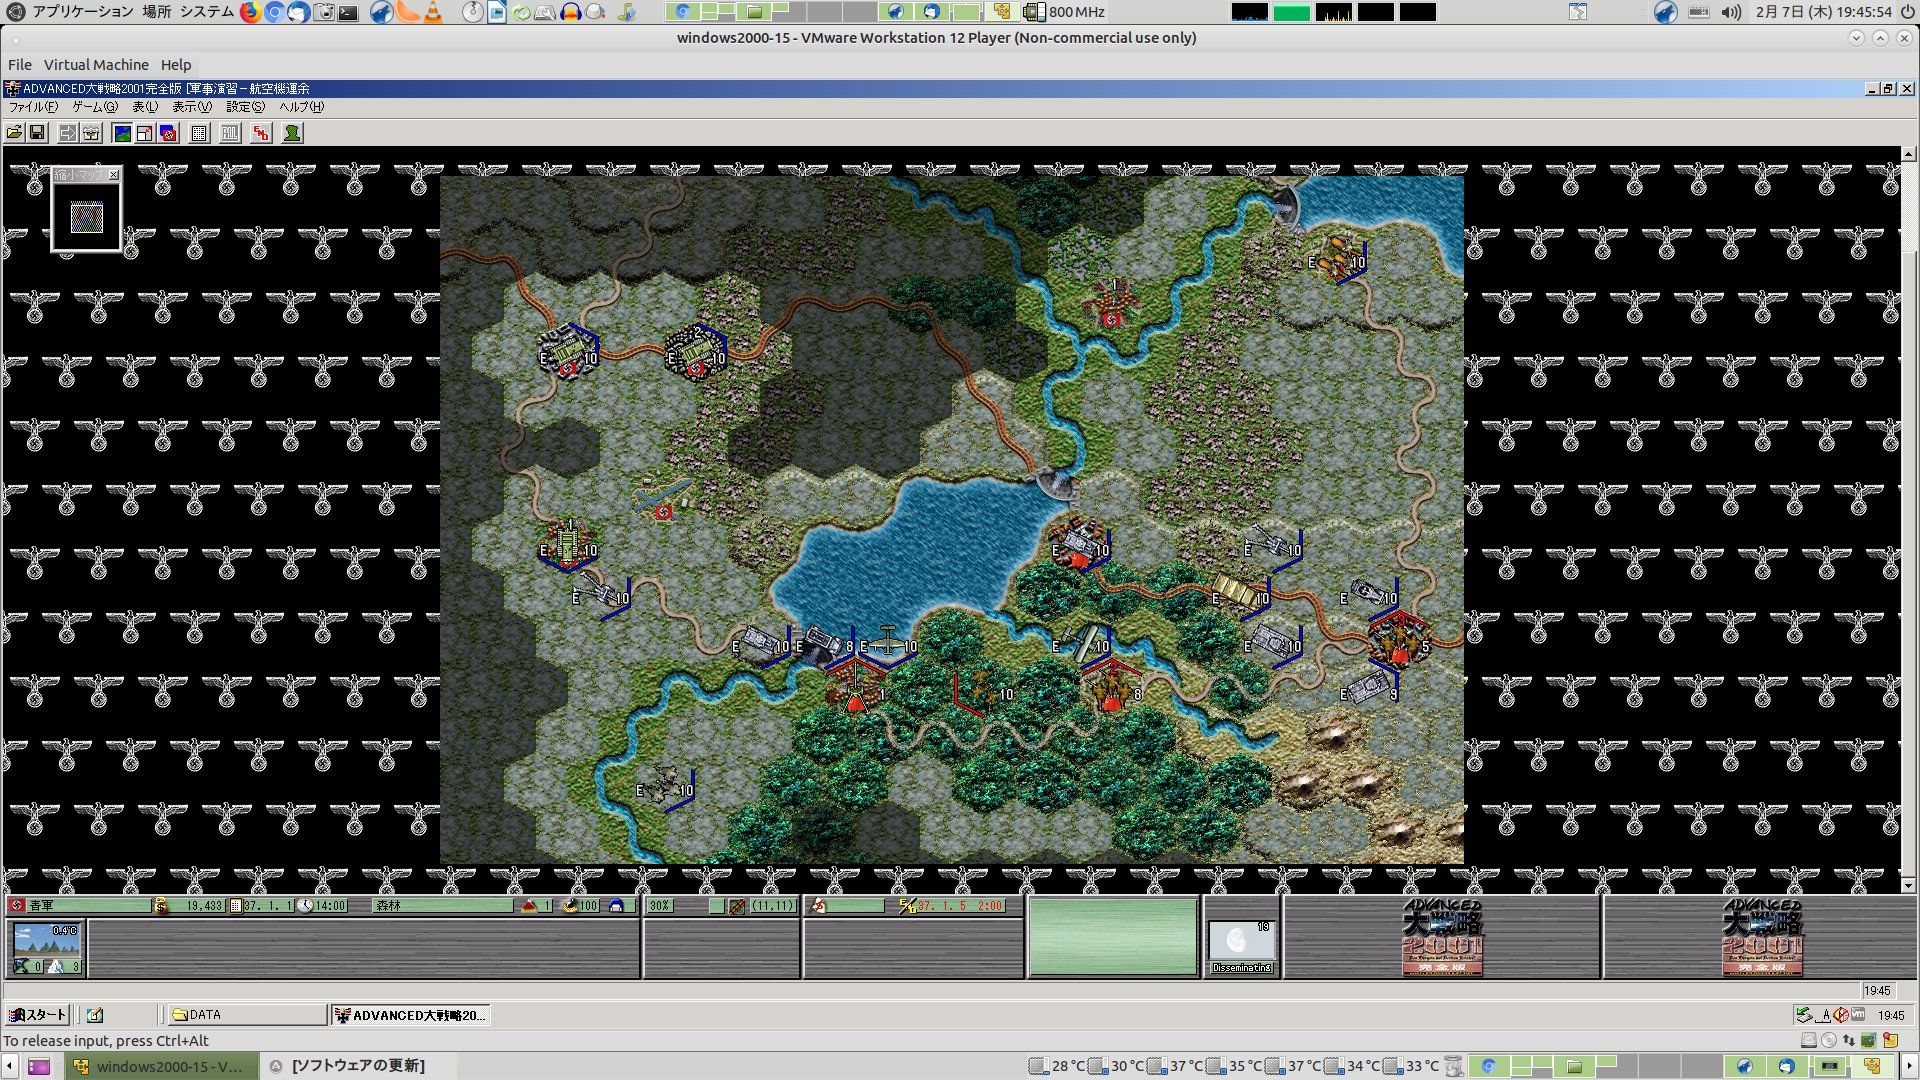The image size is (1920, 1080).
Task: Click the スタート start button
Action: (x=38, y=1015)
